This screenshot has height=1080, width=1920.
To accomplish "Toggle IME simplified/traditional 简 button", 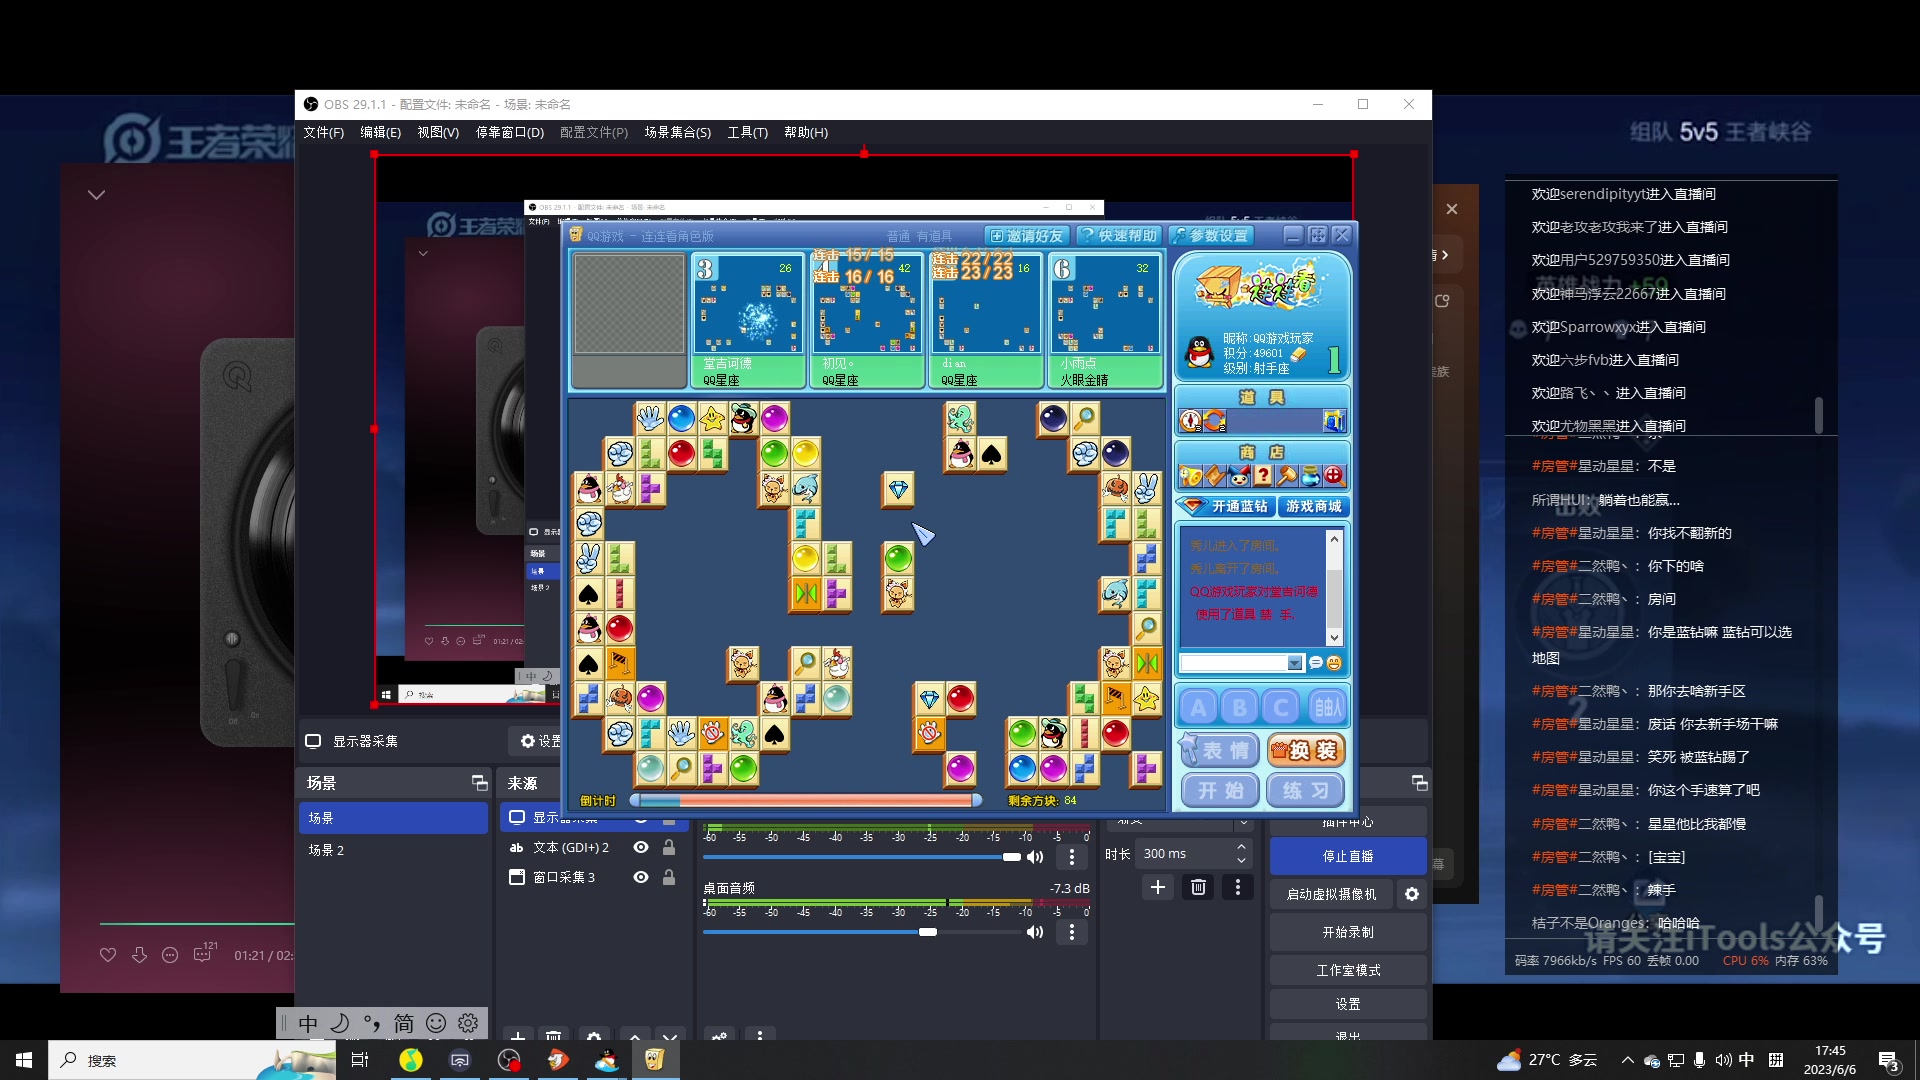I will coord(404,1023).
